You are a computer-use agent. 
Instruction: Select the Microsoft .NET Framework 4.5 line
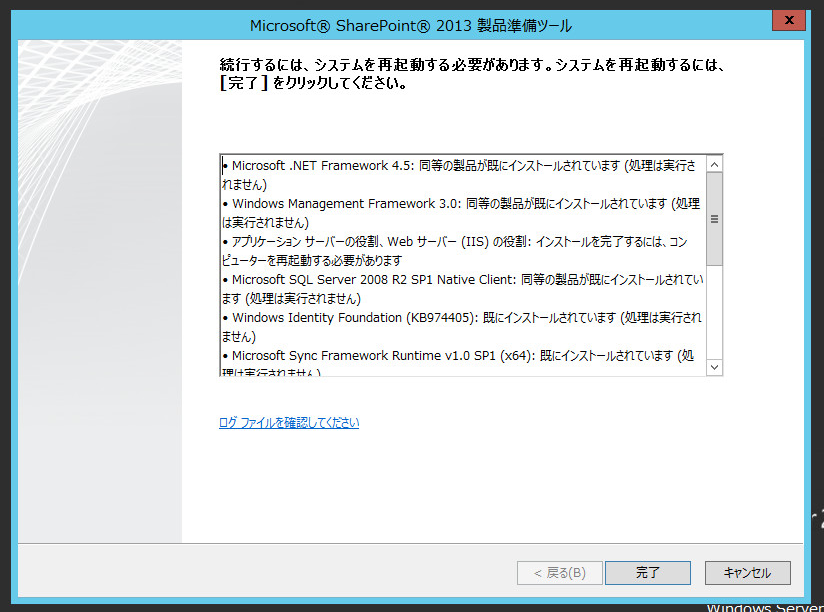pyautogui.click(x=459, y=175)
